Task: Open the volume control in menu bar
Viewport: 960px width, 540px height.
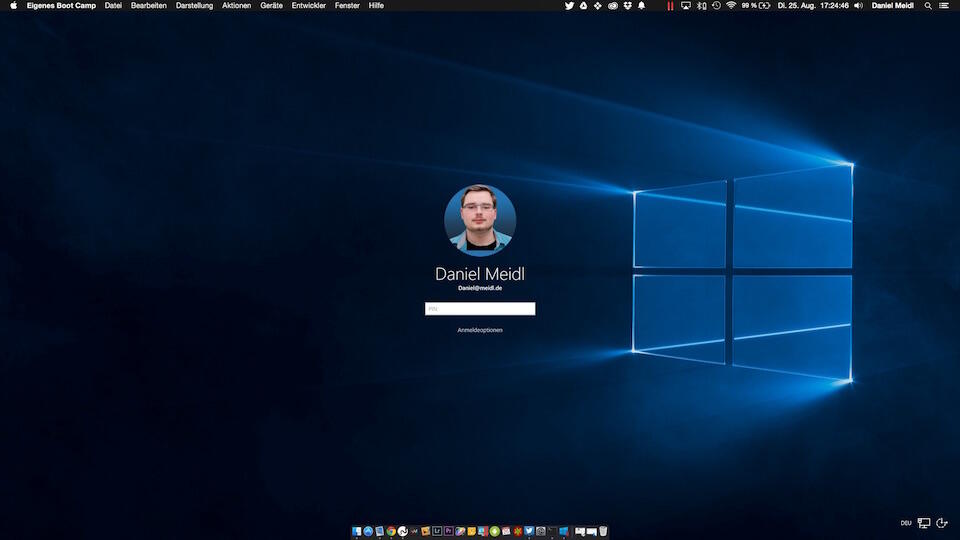Action: click(x=858, y=6)
